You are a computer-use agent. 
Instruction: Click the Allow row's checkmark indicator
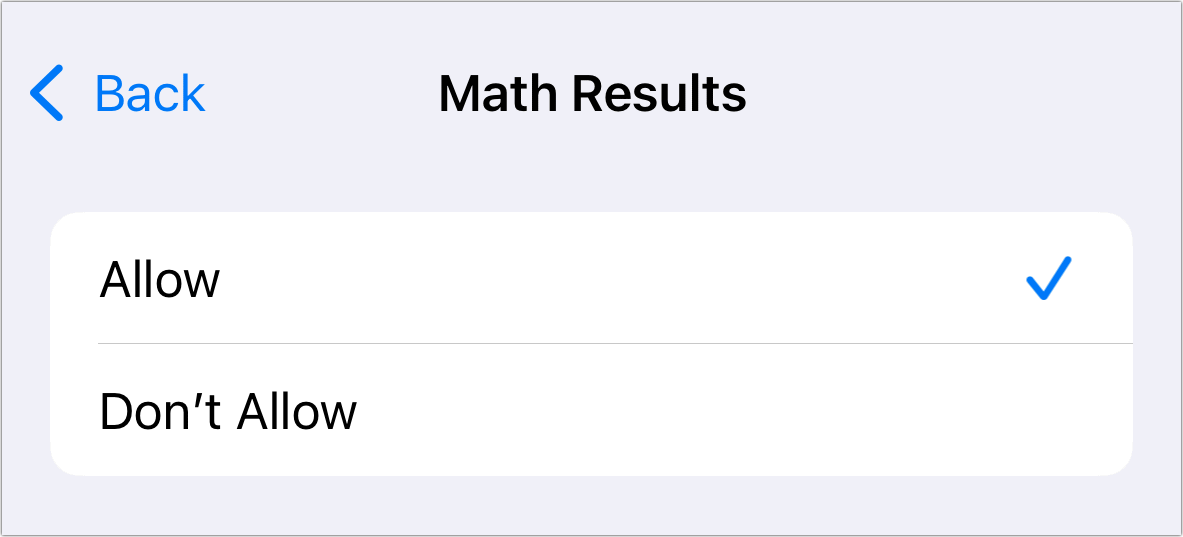pyautogui.click(x=1048, y=279)
